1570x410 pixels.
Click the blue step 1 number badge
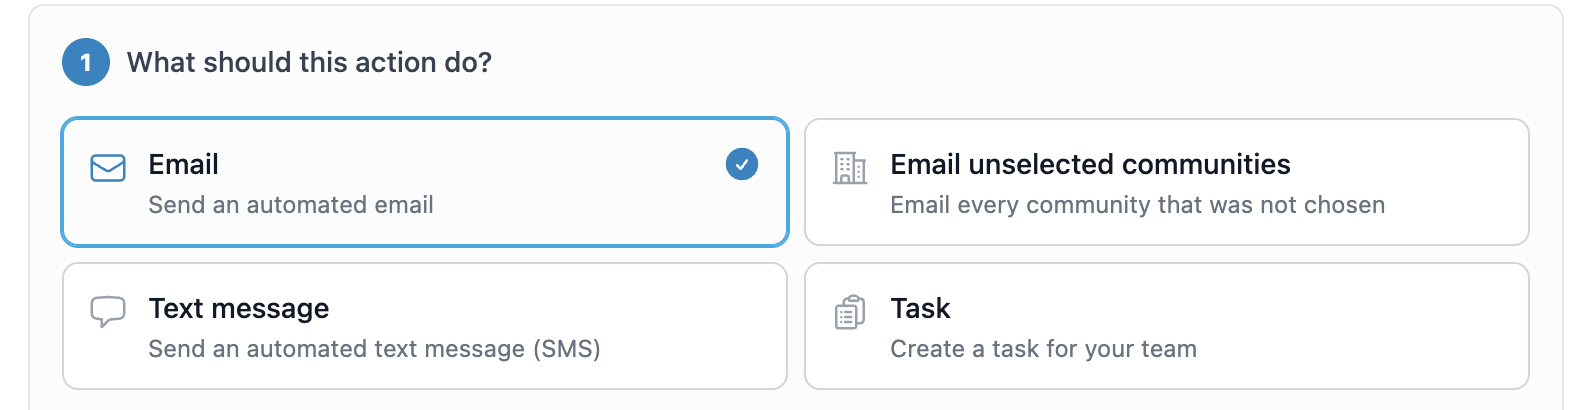coord(86,62)
